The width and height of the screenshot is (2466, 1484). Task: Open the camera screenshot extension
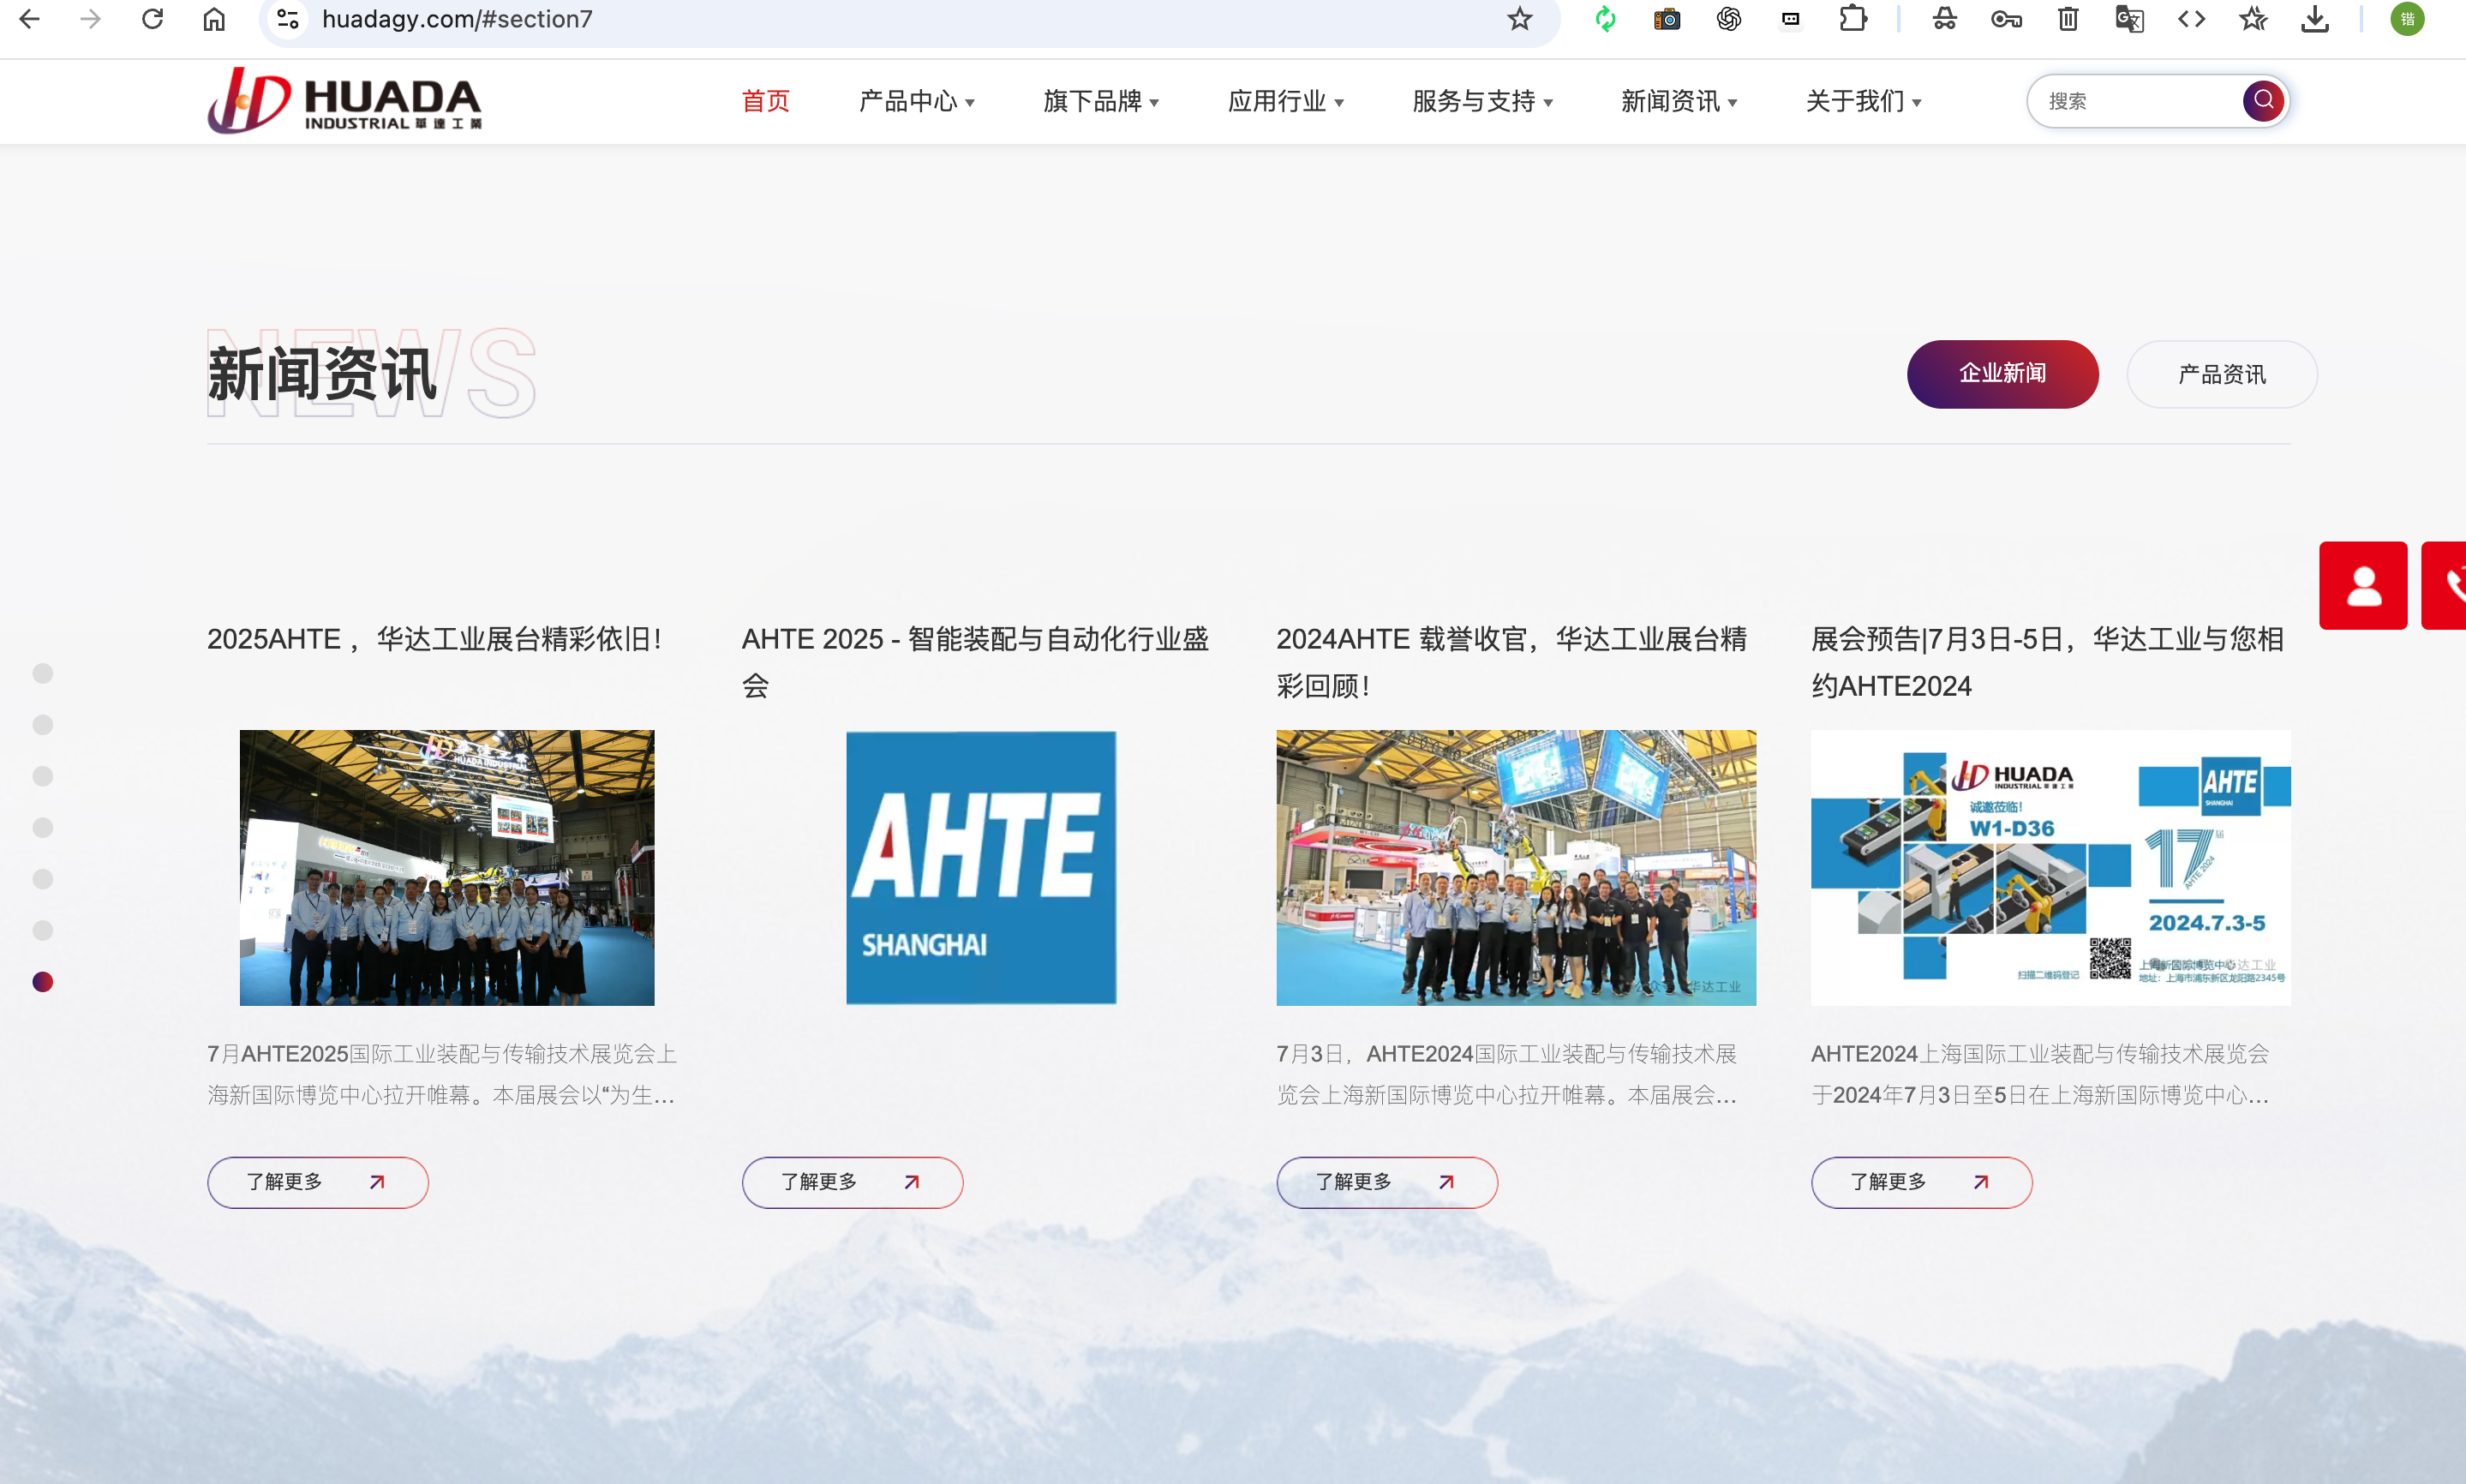tap(1667, 19)
